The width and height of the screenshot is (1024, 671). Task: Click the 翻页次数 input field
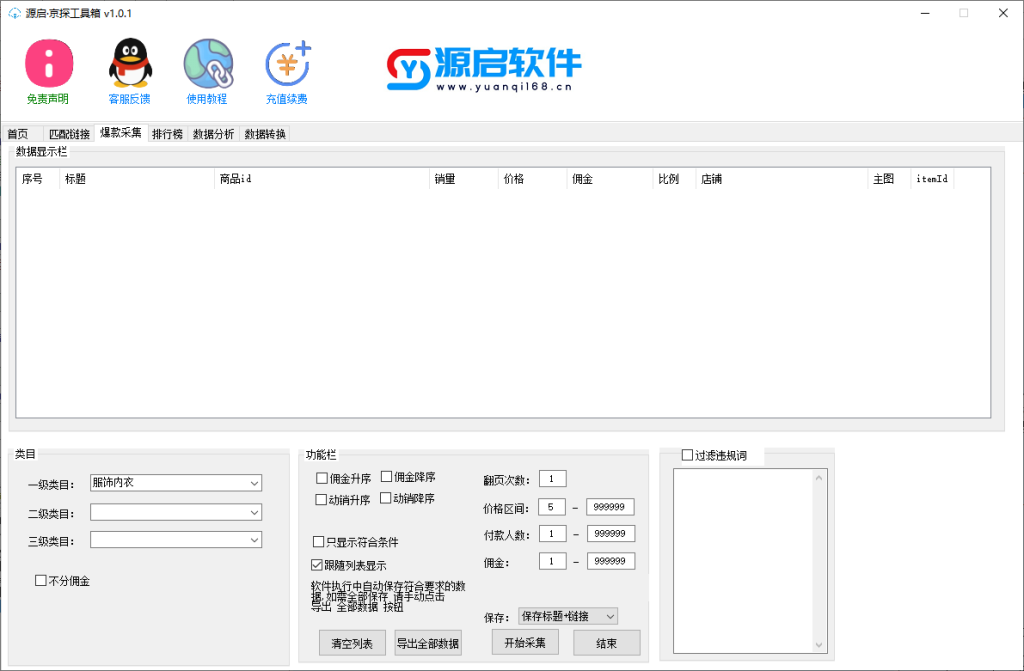[553, 479]
